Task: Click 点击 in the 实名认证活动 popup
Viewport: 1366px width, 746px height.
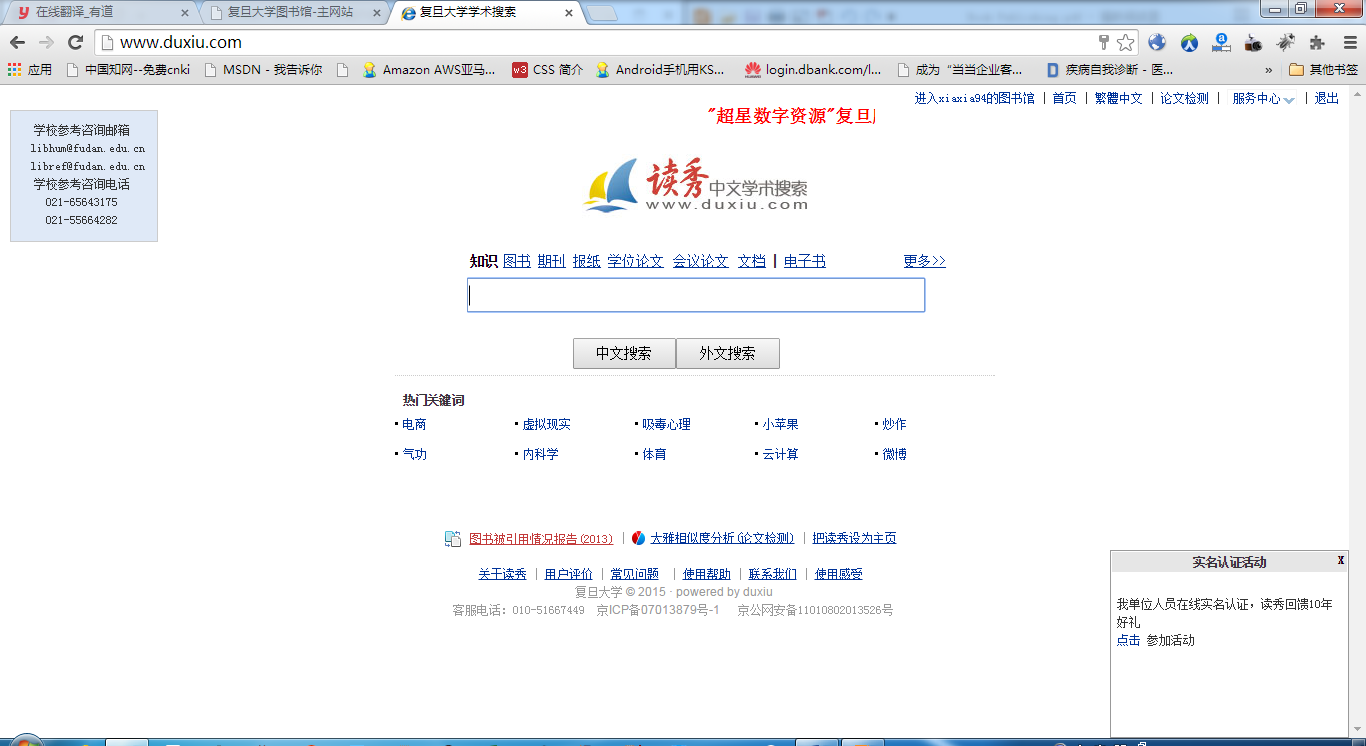Action: click(x=1128, y=640)
